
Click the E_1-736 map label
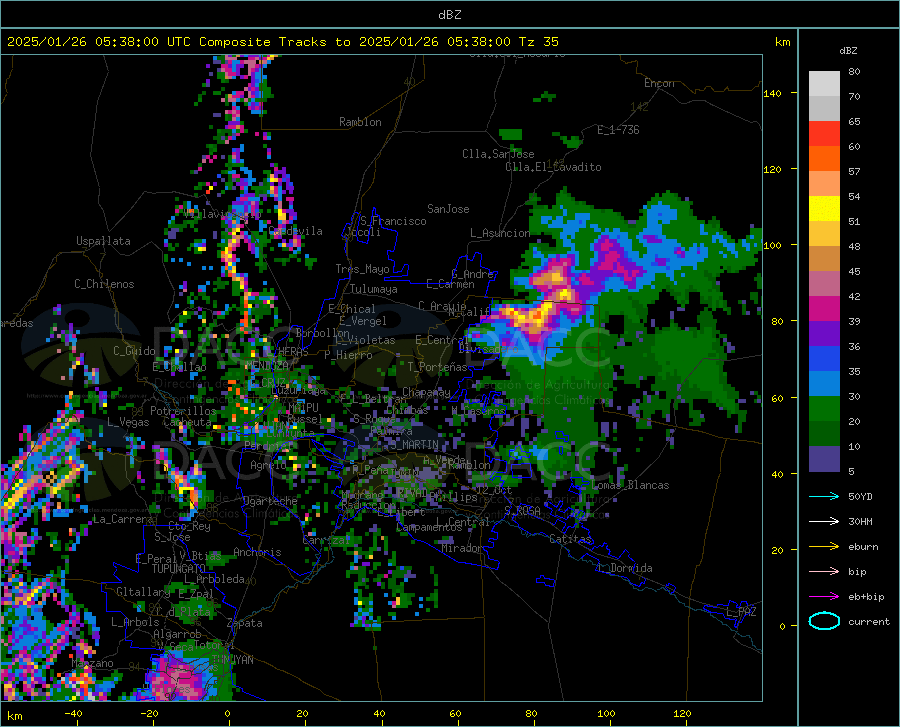[618, 130]
